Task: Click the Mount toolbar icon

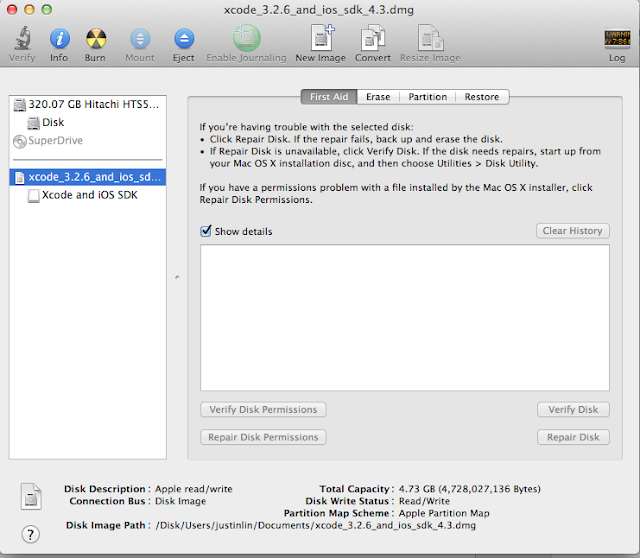Action: click(140, 39)
